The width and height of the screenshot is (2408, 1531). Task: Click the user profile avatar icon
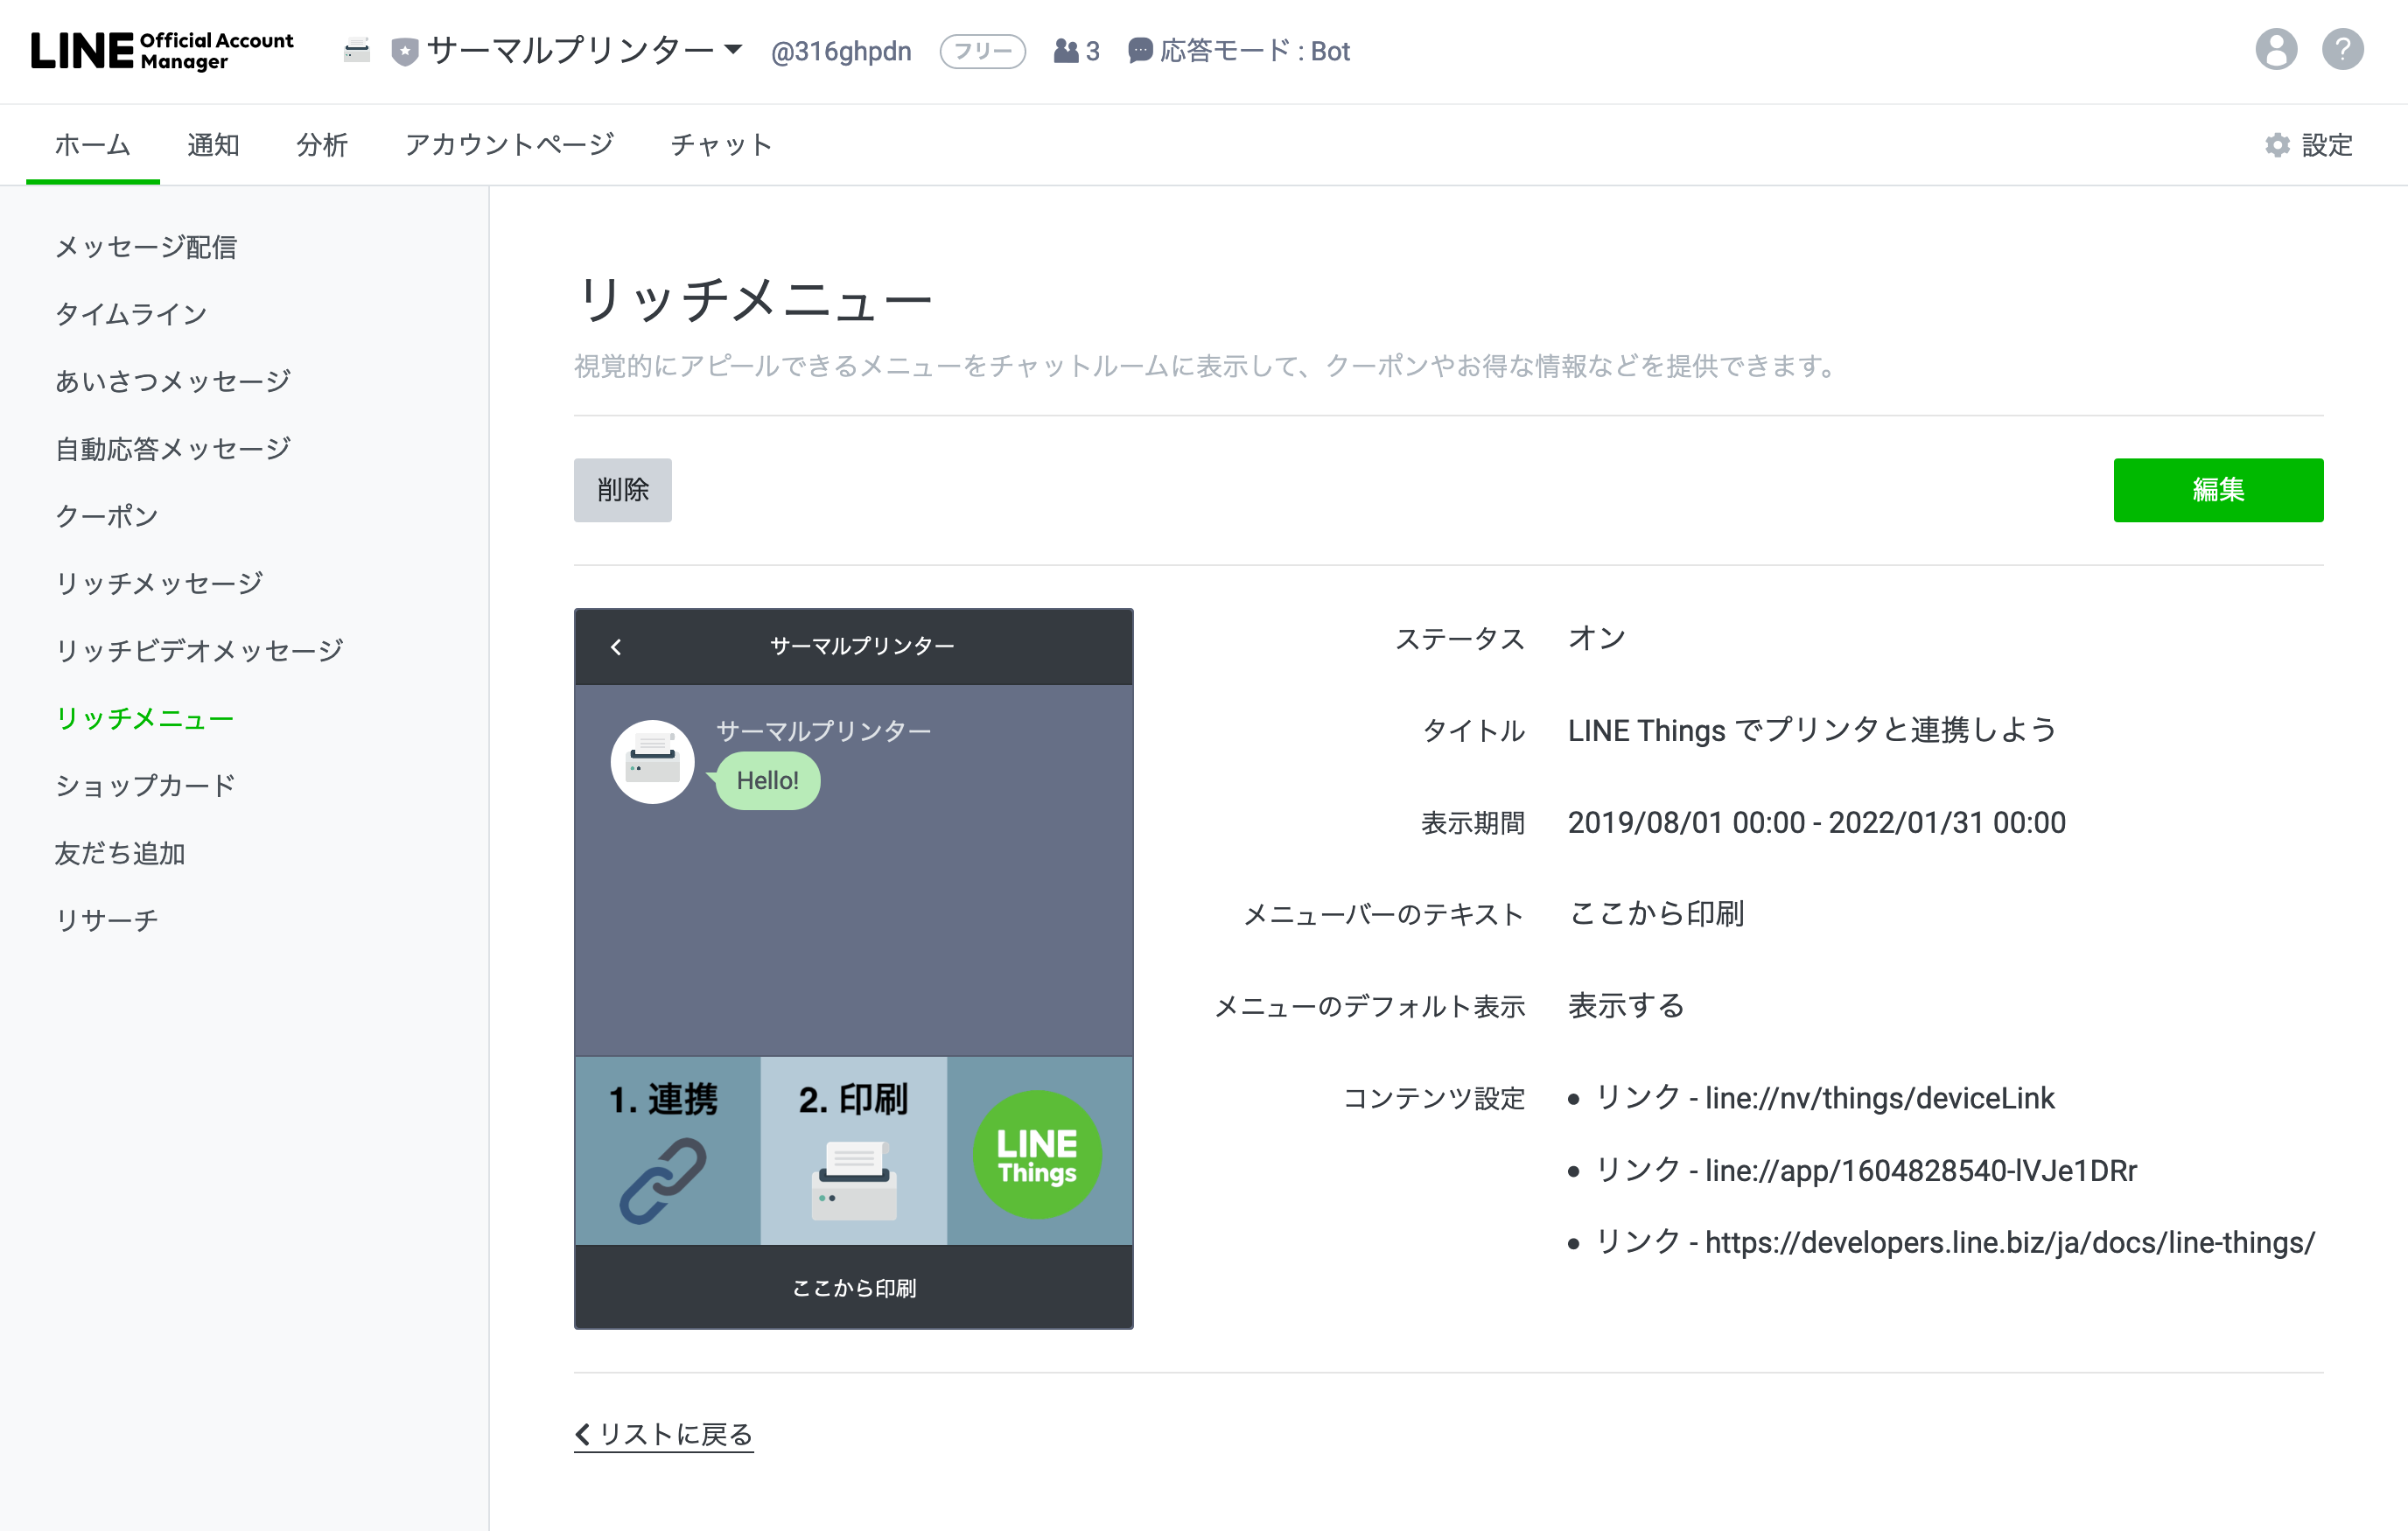(2275, 50)
